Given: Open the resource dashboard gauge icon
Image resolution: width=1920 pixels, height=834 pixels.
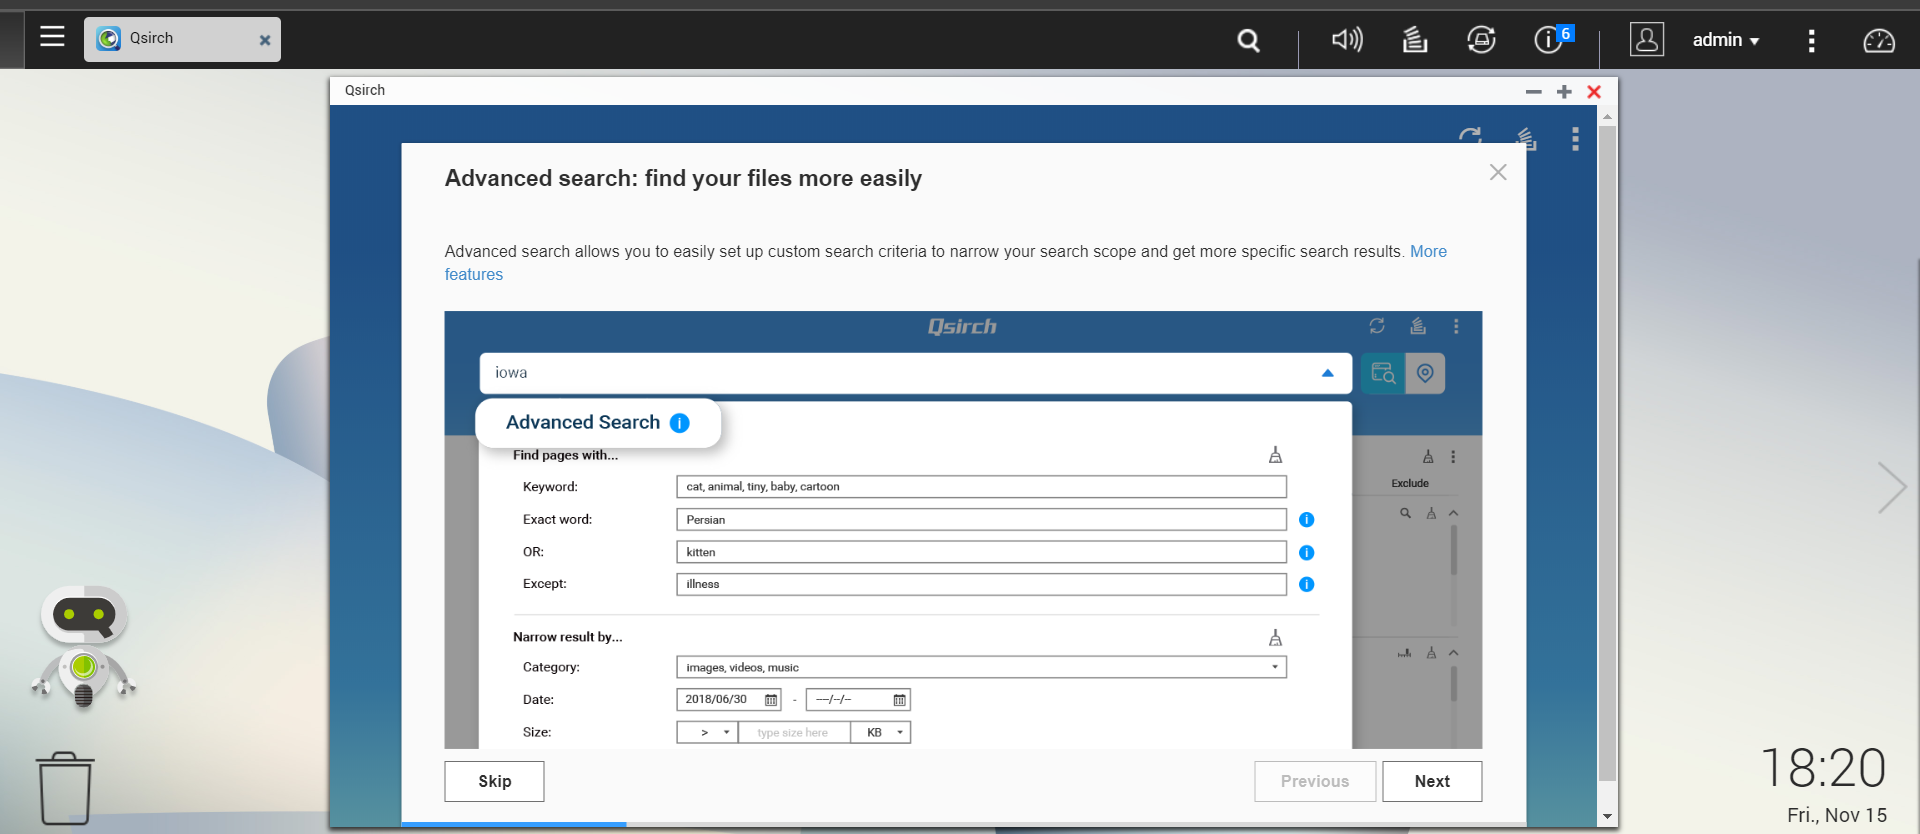Looking at the screenshot, I should (1879, 40).
